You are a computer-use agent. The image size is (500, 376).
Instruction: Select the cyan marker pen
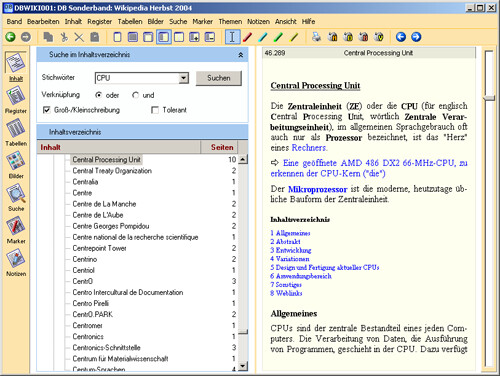coord(263,37)
